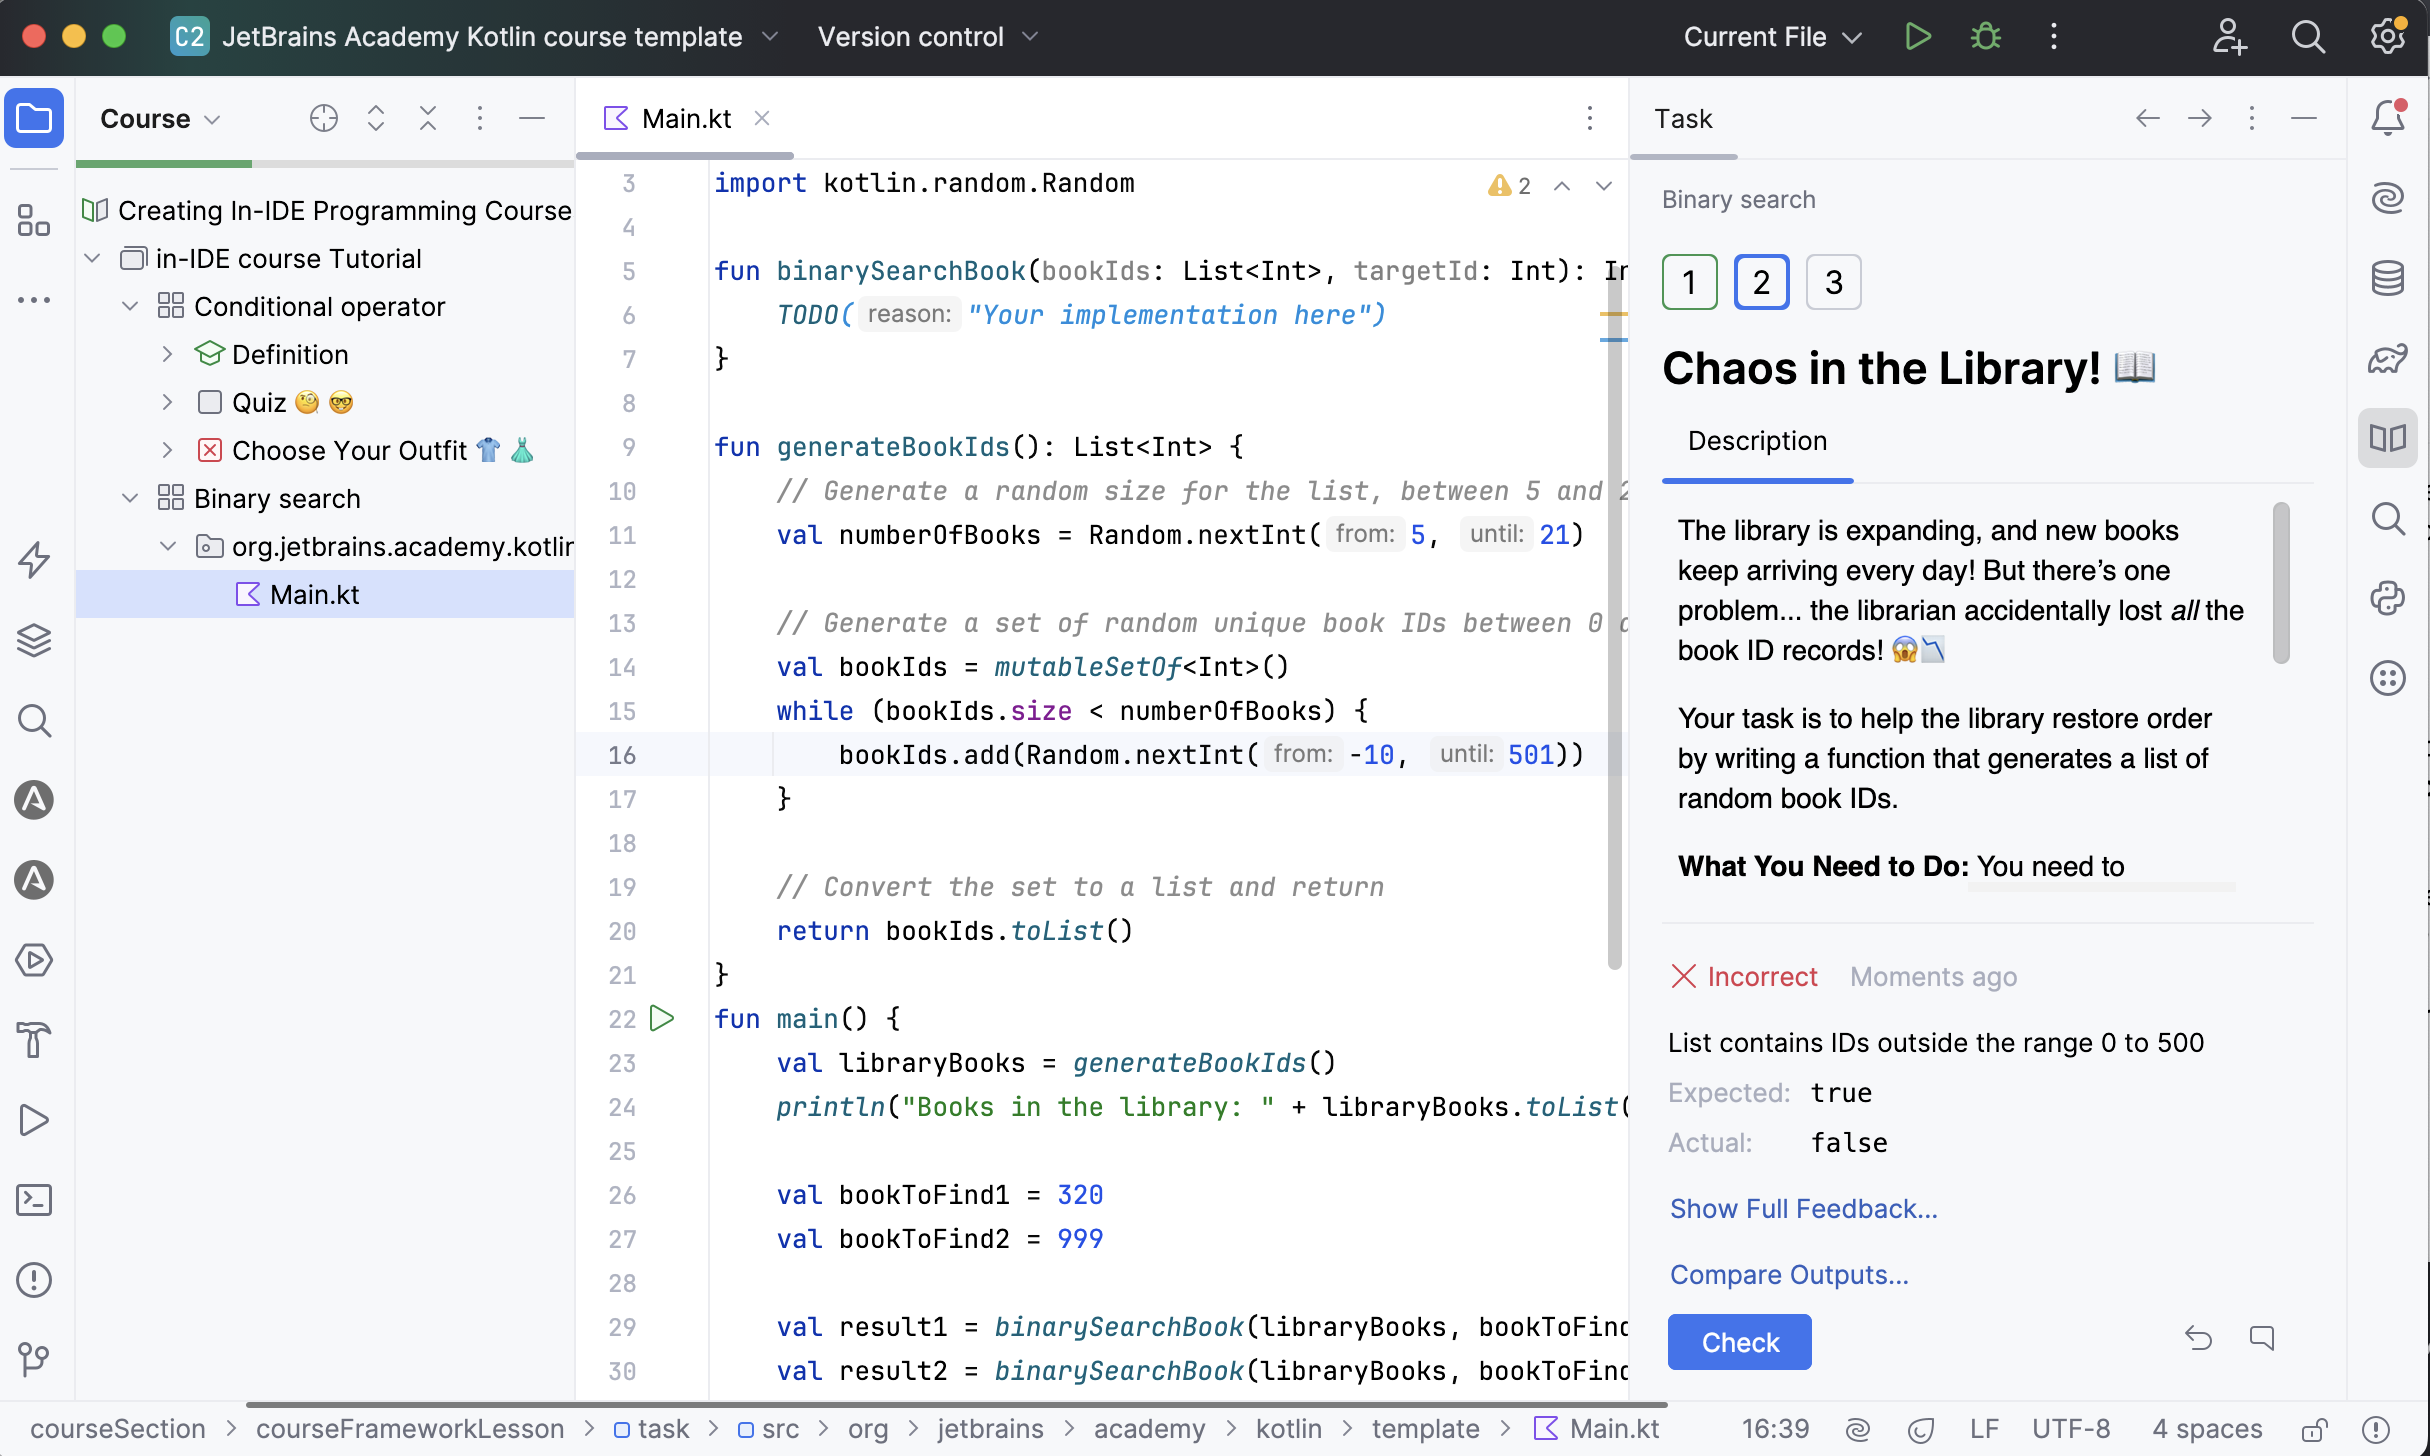The width and height of the screenshot is (2430, 1456).
Task: Open the Python packages icon in right sidebar
Action: click(2388, 598)
